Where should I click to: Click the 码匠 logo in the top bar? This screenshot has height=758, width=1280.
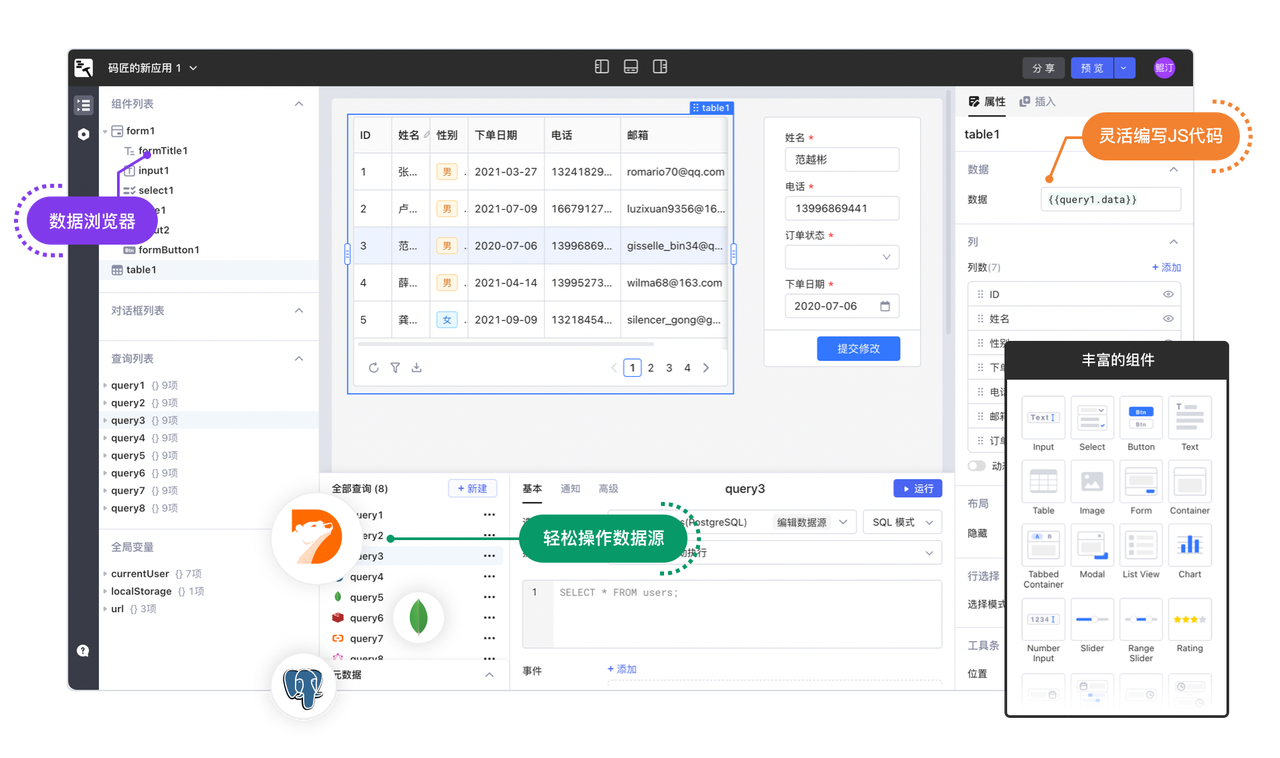pyautogui.click(x=84, y=68)
